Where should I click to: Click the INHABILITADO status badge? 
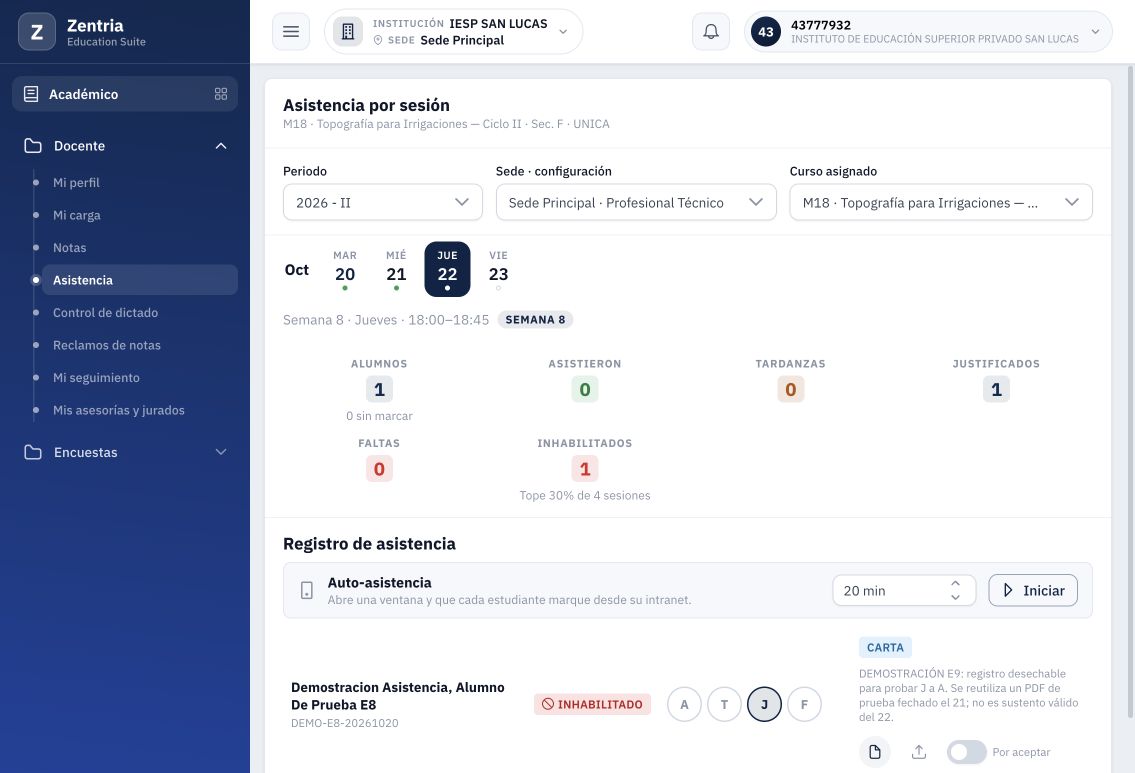[592, 704]
